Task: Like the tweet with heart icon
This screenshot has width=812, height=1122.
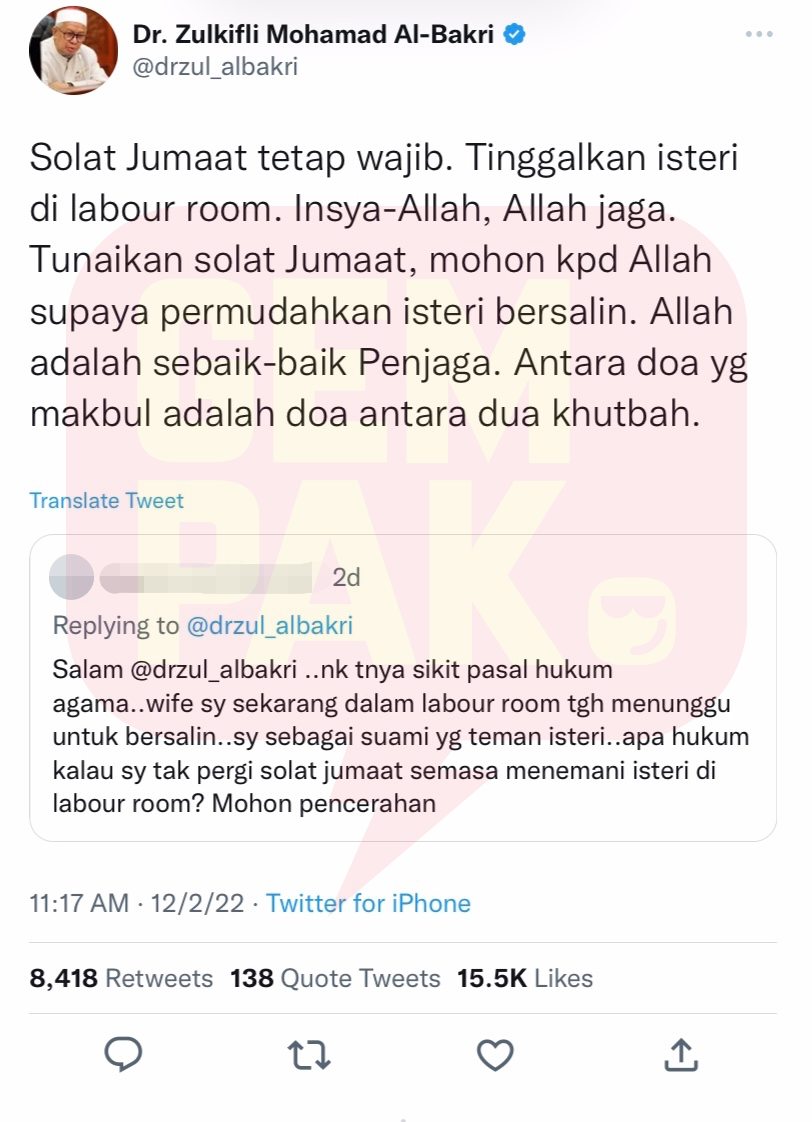Action: pyautogui.click(x=495, y=1055)
